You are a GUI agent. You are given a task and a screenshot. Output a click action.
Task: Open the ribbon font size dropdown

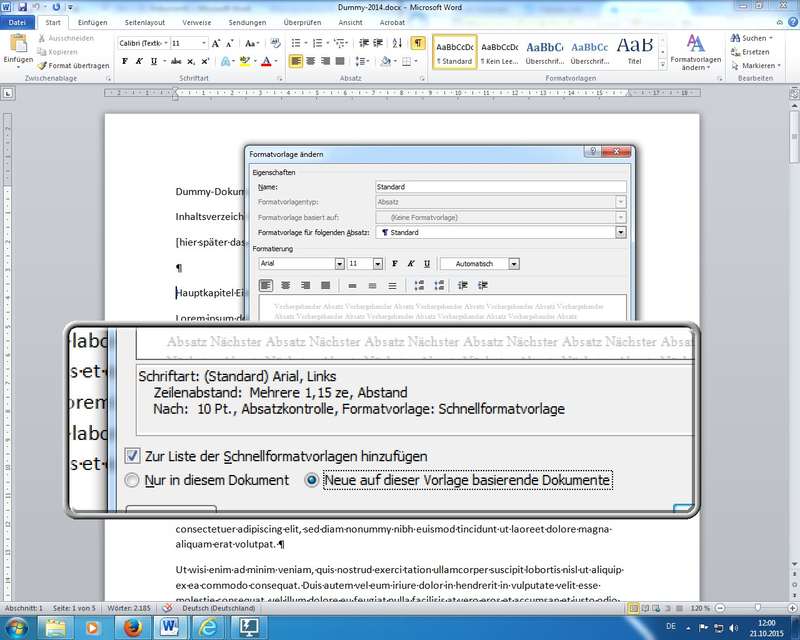click(204, 43)
